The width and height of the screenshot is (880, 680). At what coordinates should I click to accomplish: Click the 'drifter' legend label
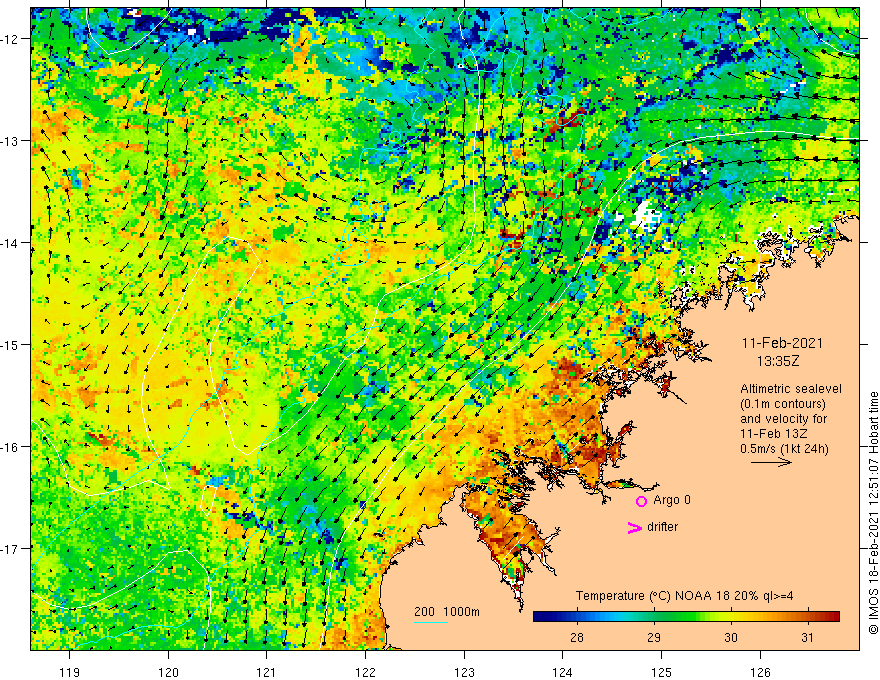[x=662, y=527]
